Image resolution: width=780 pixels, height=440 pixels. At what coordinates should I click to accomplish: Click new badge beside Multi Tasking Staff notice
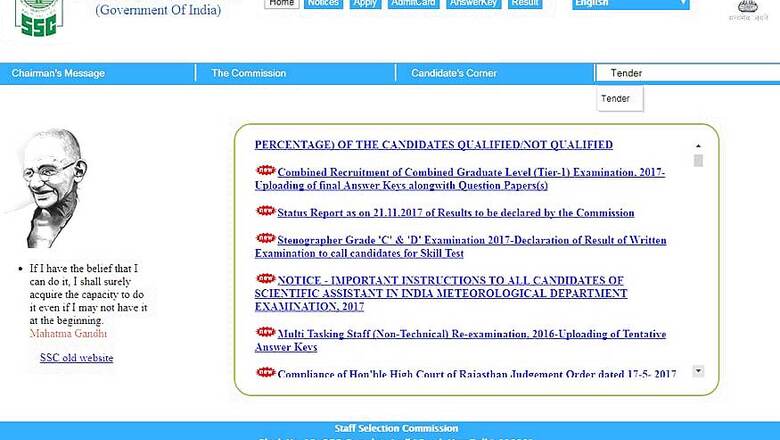266,332
